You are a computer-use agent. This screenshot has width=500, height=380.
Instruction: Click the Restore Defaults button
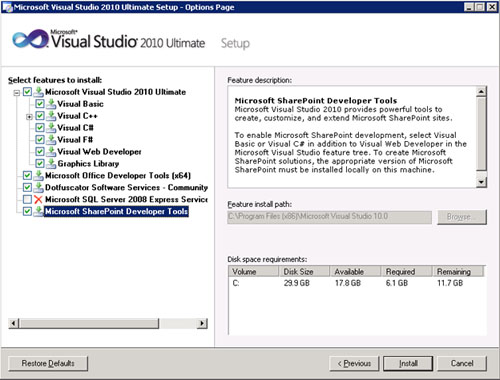[48, 363]
